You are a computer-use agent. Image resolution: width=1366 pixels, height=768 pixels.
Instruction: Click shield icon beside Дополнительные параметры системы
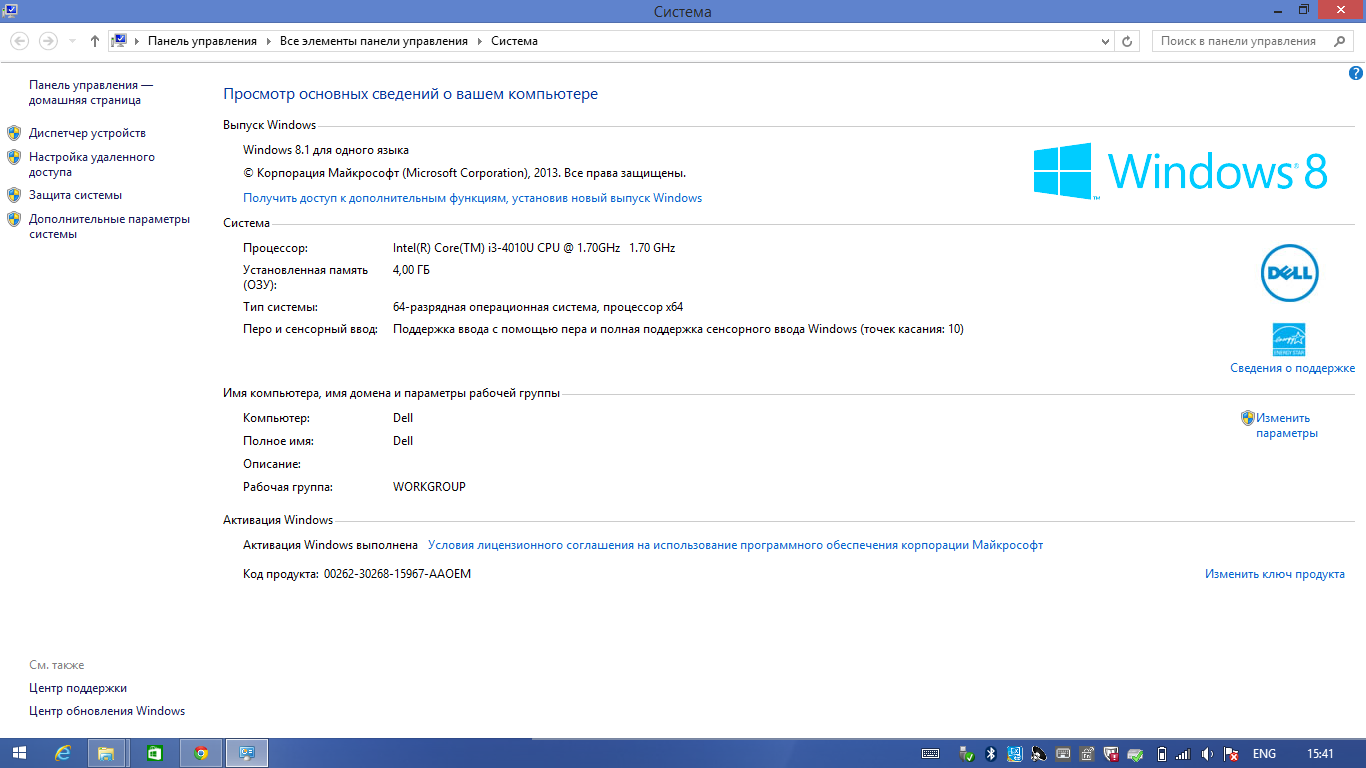click(x=14, y=219)
